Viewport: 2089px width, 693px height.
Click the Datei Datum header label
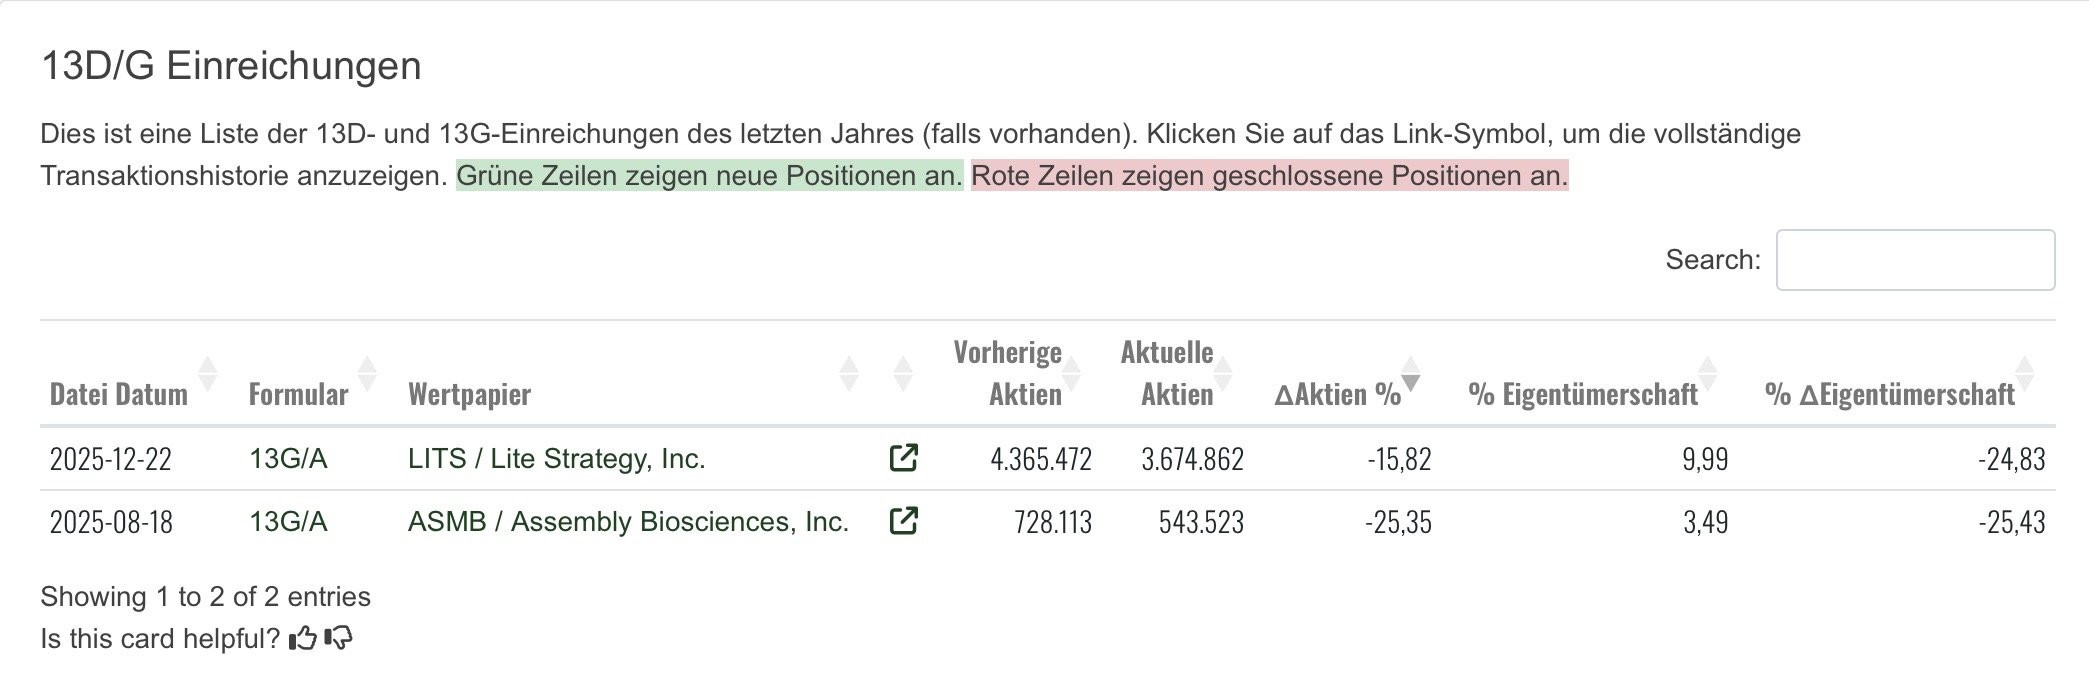tap(119, 394)
